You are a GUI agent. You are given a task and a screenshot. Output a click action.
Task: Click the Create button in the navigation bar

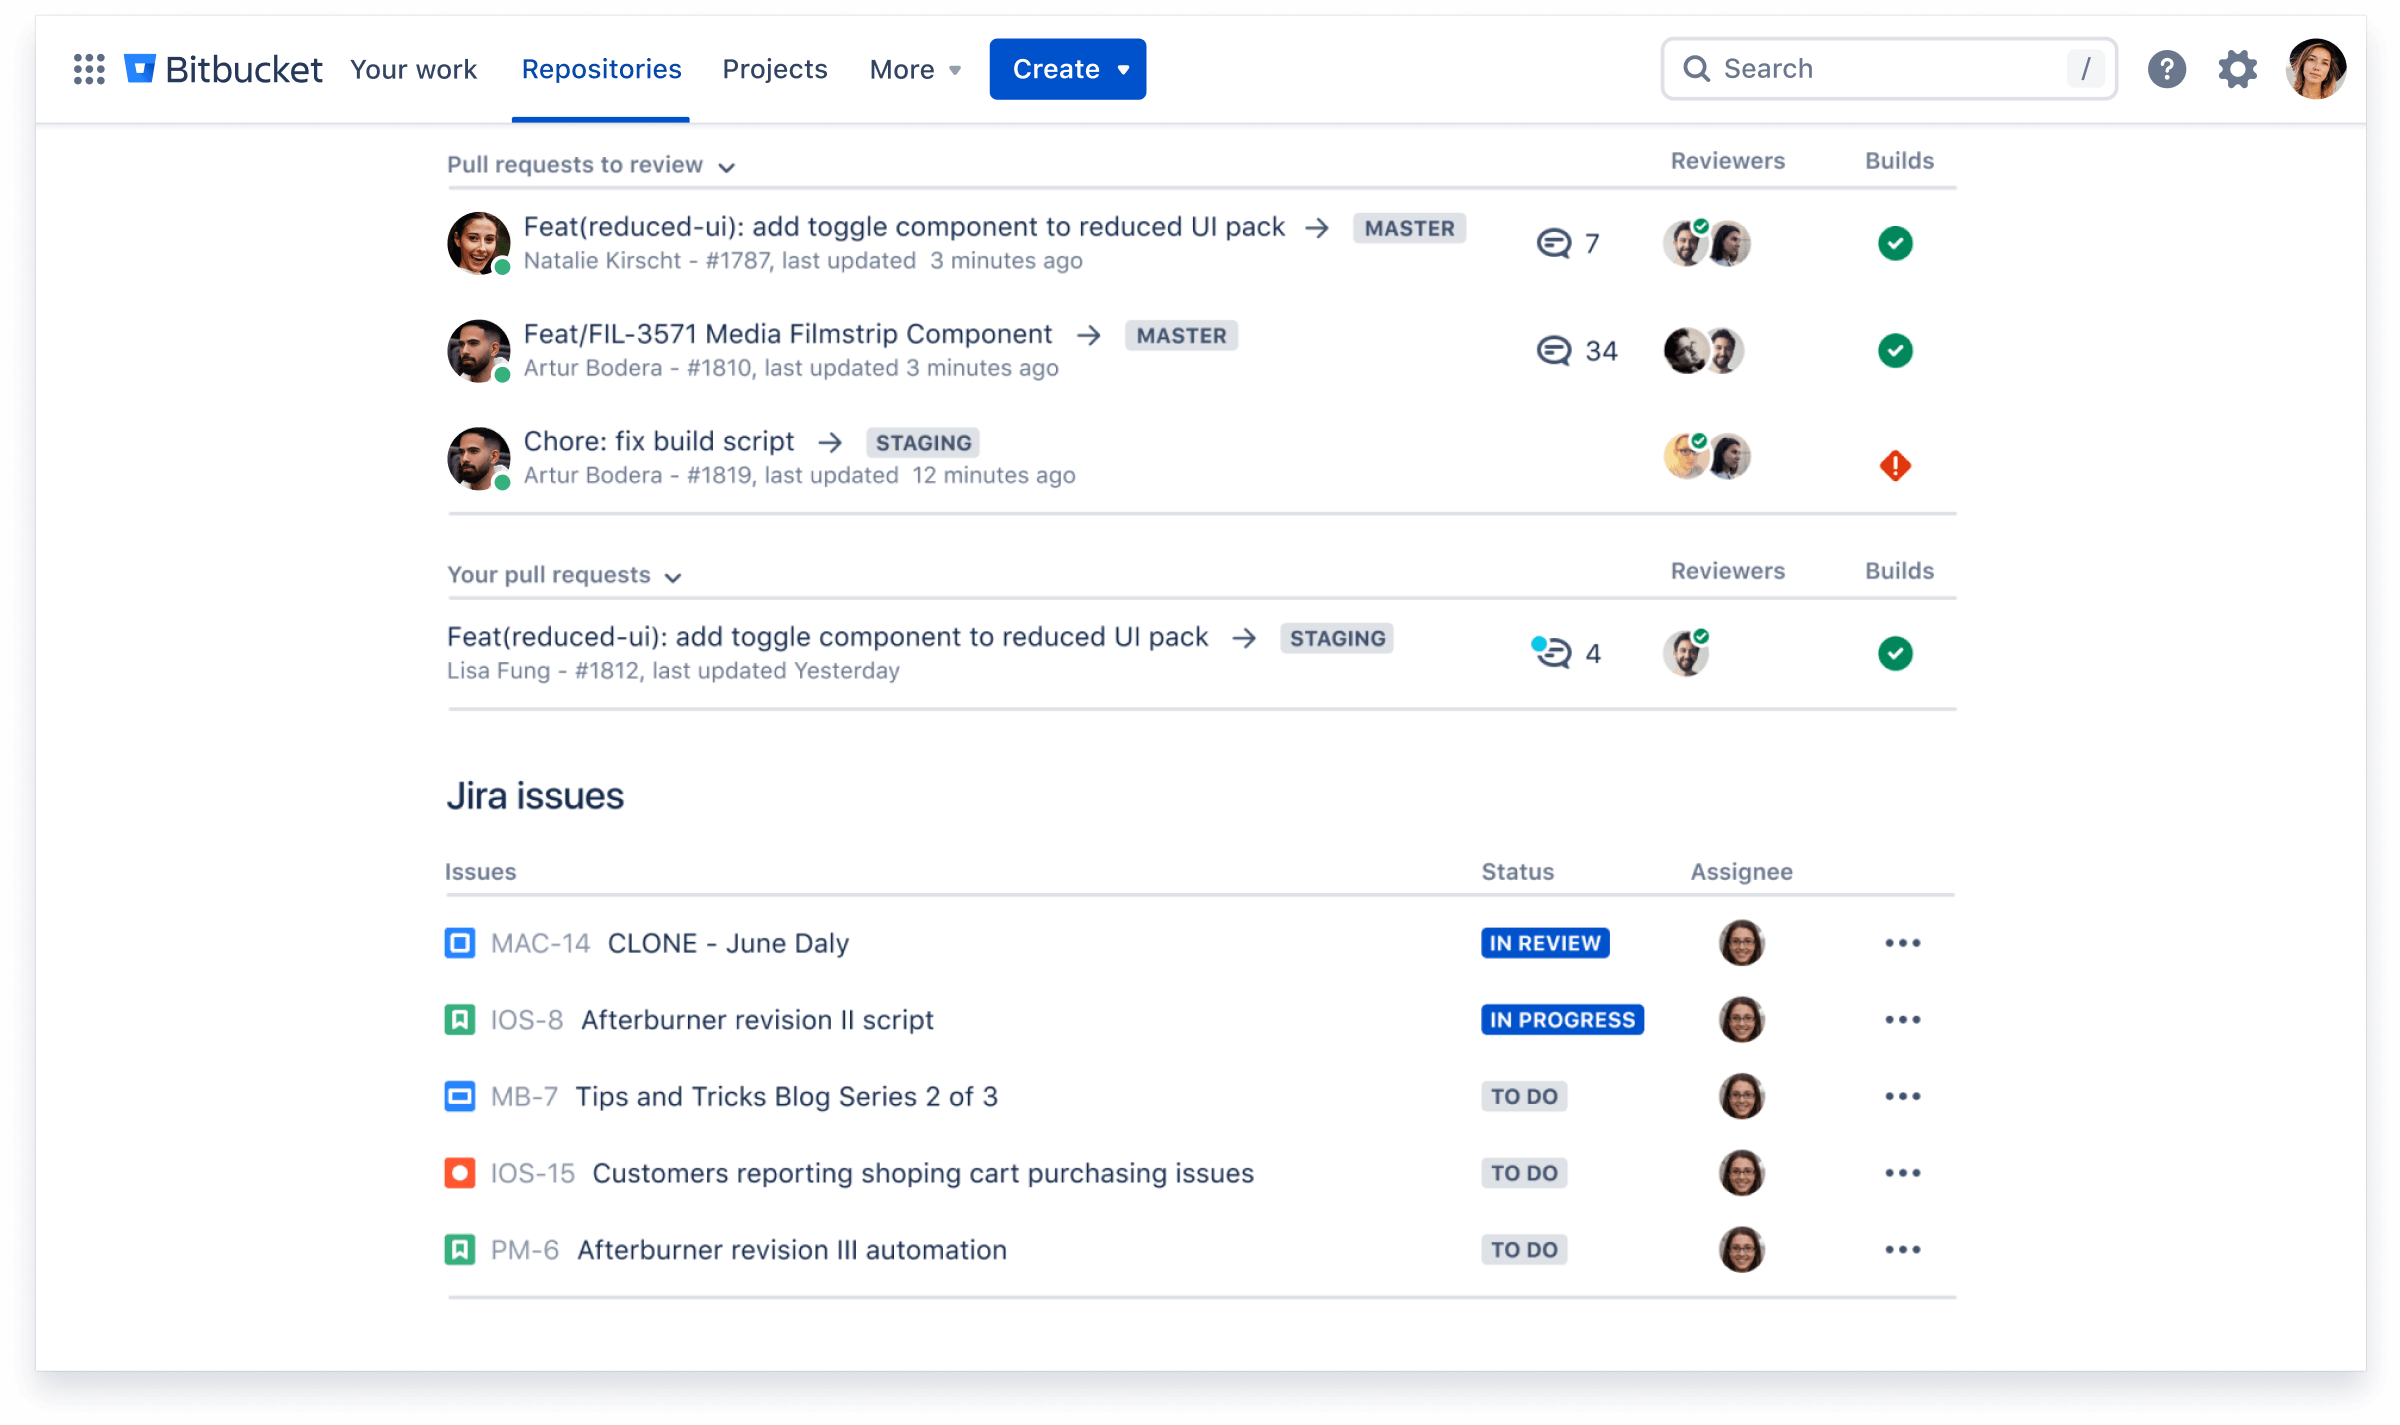click(1065, 70)
